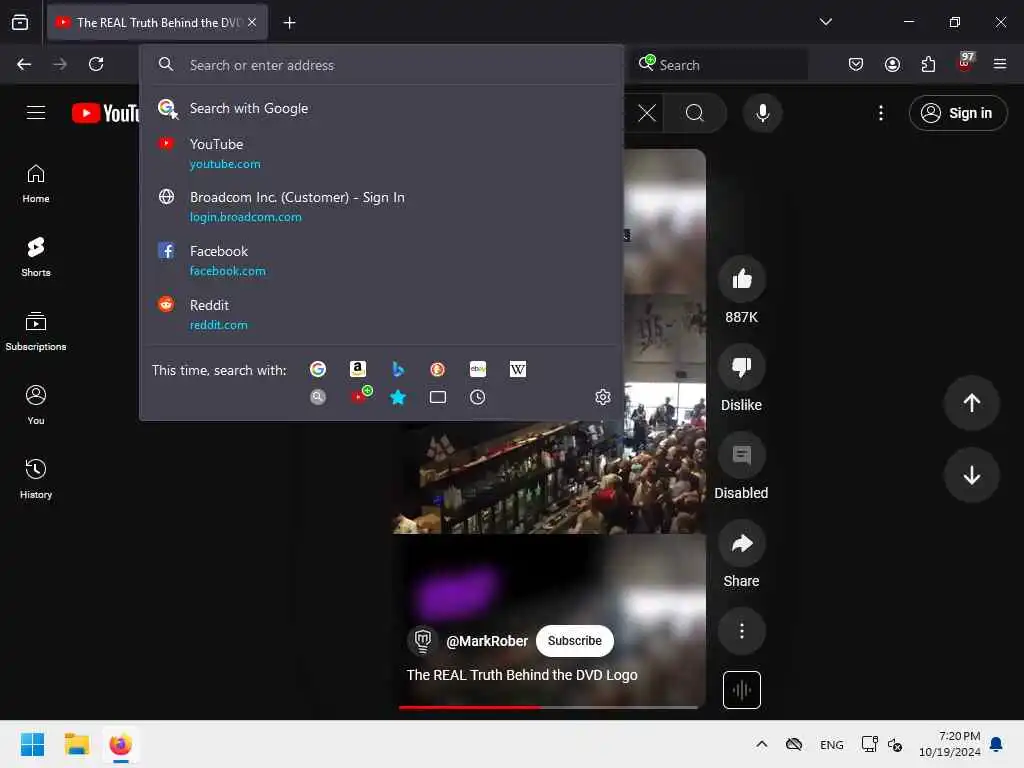Viewport: 1024px width, 768px height.
Task: Focus the Firefox Search bar
Action: (718, 65)
